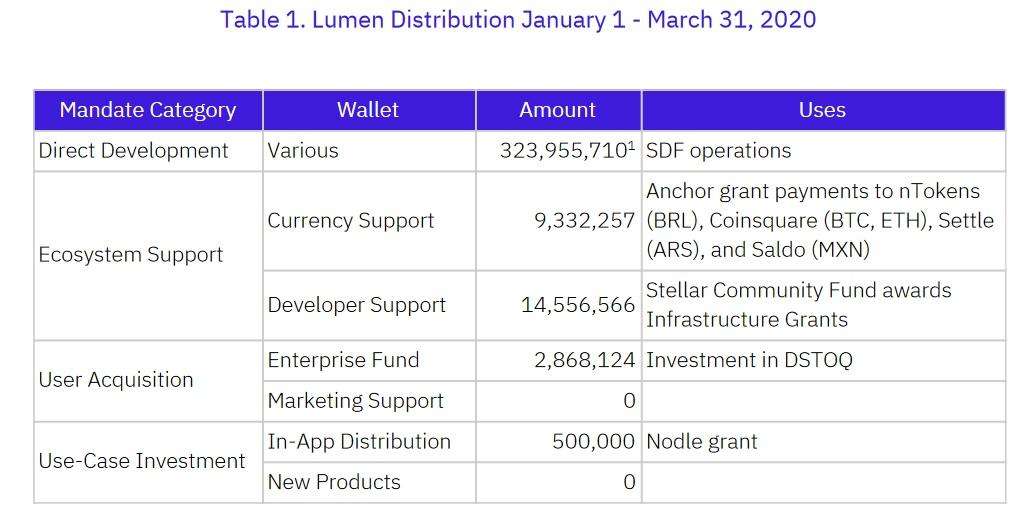Click the Amount column header

[557, 110]
